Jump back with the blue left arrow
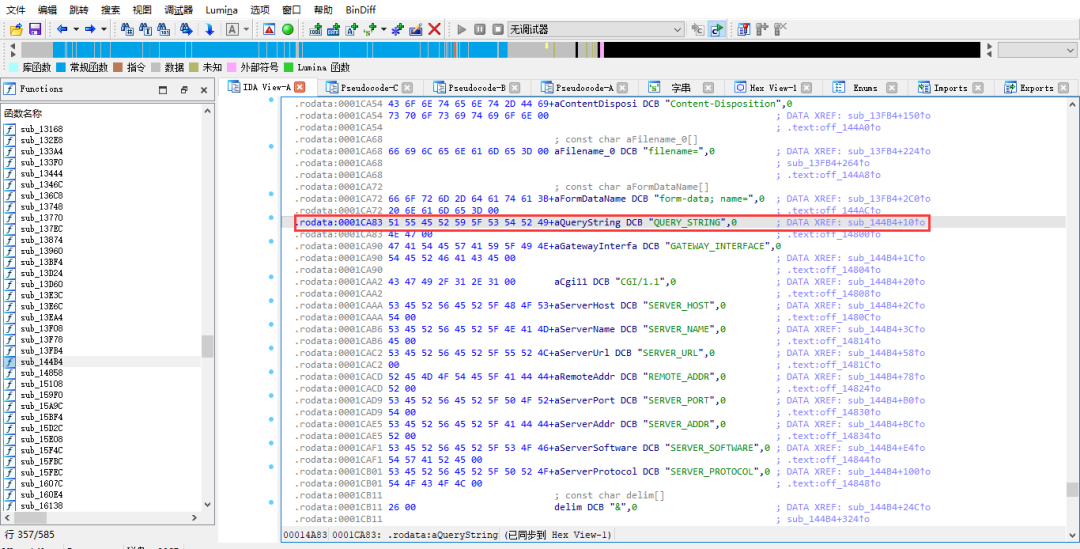The image size is (1080, 549). coord(63,30)
